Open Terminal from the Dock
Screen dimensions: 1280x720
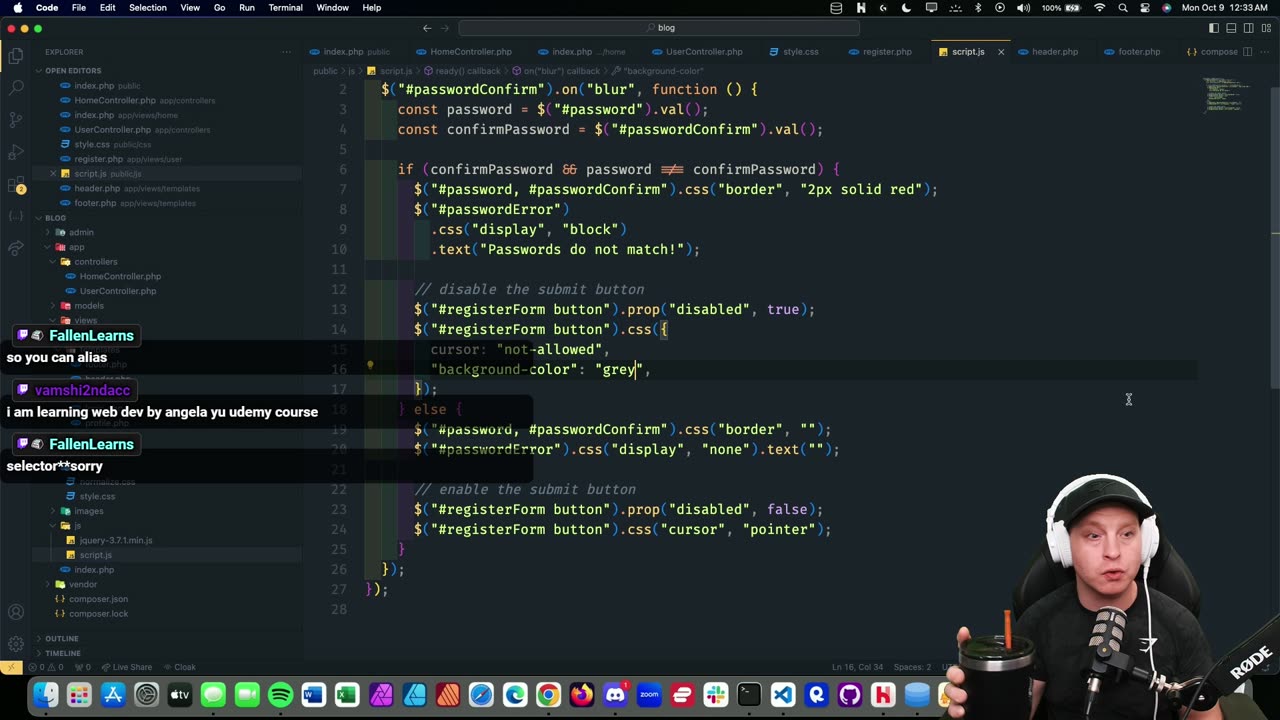pyautogui.click(x=749, y=694)
